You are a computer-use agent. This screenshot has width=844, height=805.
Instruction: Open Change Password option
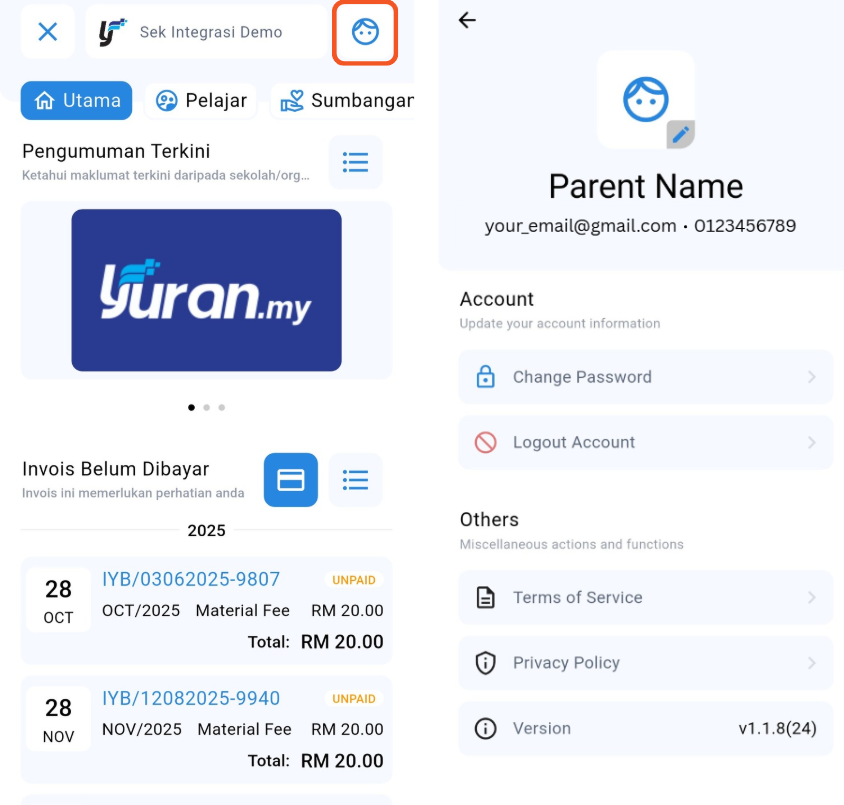pyautogui.click(x=645, y=377)
